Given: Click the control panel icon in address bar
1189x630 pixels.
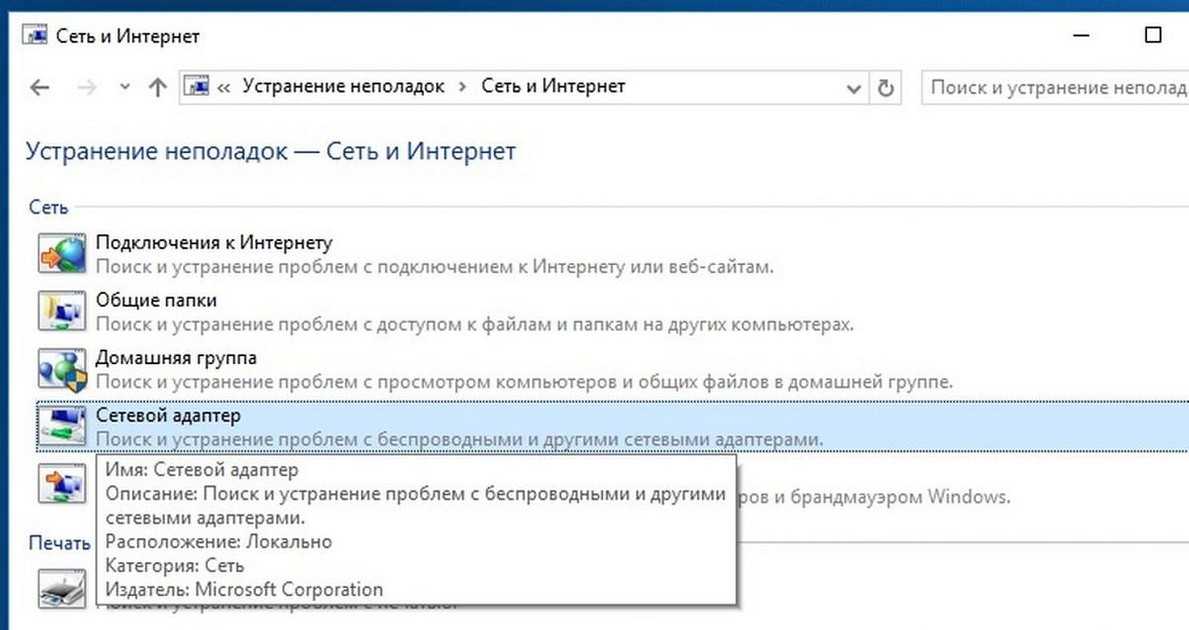Looking at the screenshot, I should pos(197,87).
